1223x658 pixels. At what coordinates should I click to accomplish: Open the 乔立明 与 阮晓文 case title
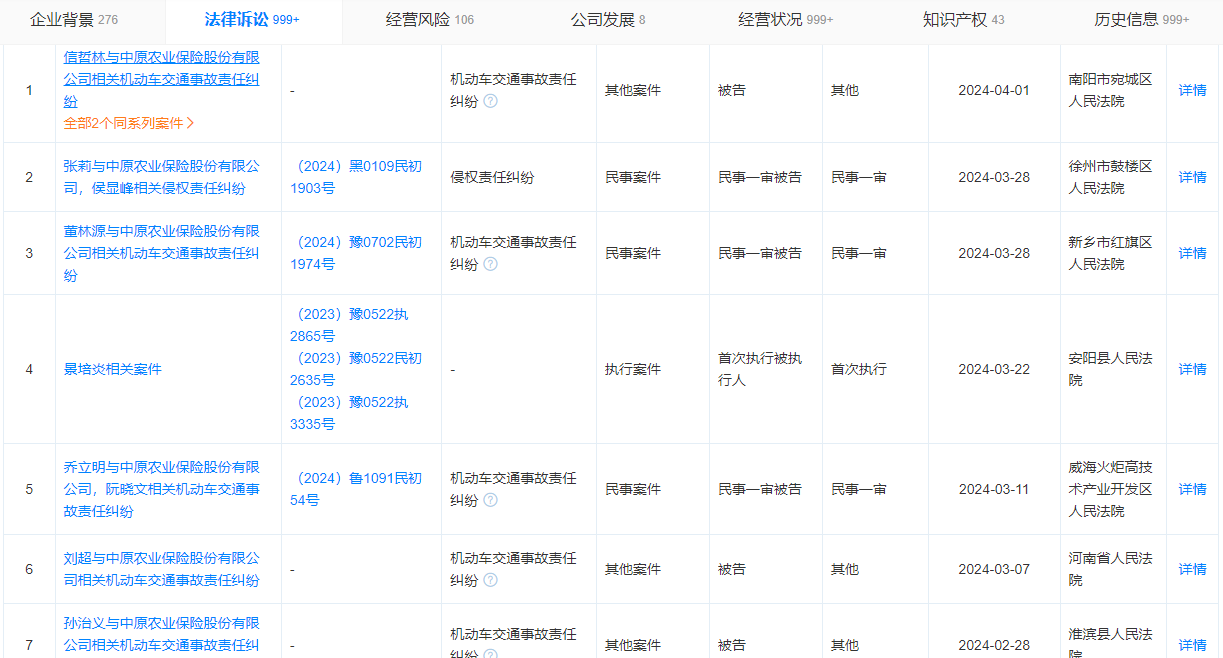tap(162, 489)
